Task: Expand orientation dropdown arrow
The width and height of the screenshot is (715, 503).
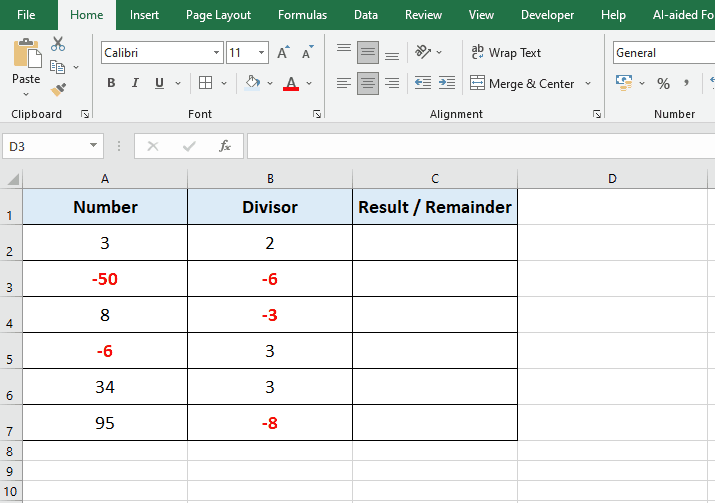Action: (x=439, y=52)
